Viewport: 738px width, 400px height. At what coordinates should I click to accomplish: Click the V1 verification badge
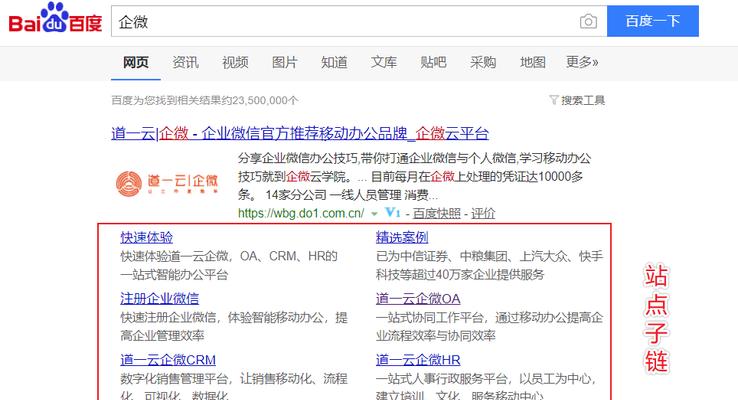pos(393,213)
